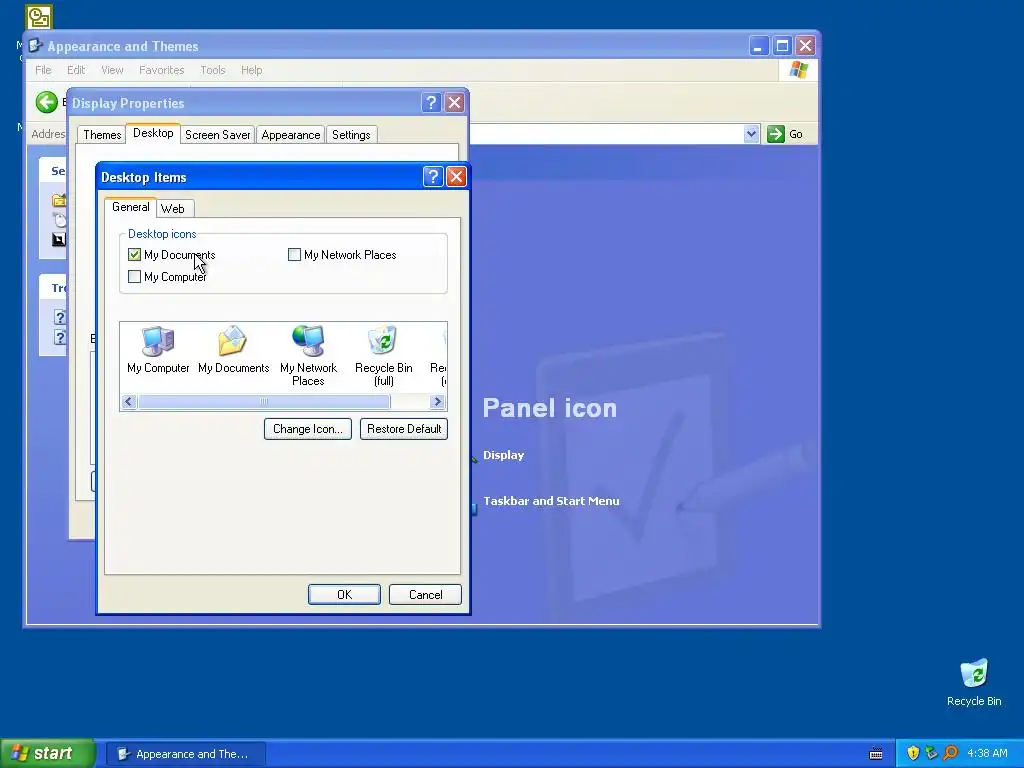Screen dimensions: 1024x768
Task: Open the Screen Saver tab
Action: [217, 135]
